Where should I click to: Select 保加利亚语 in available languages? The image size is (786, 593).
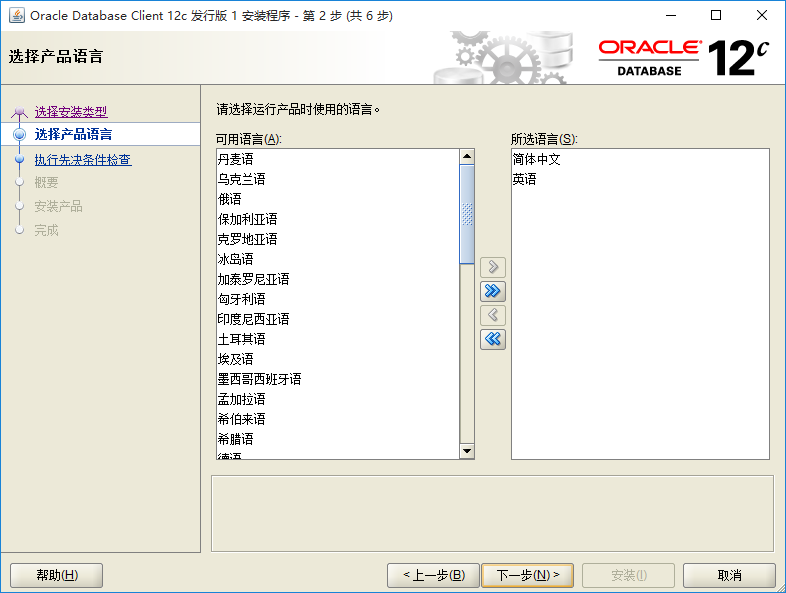338,219
